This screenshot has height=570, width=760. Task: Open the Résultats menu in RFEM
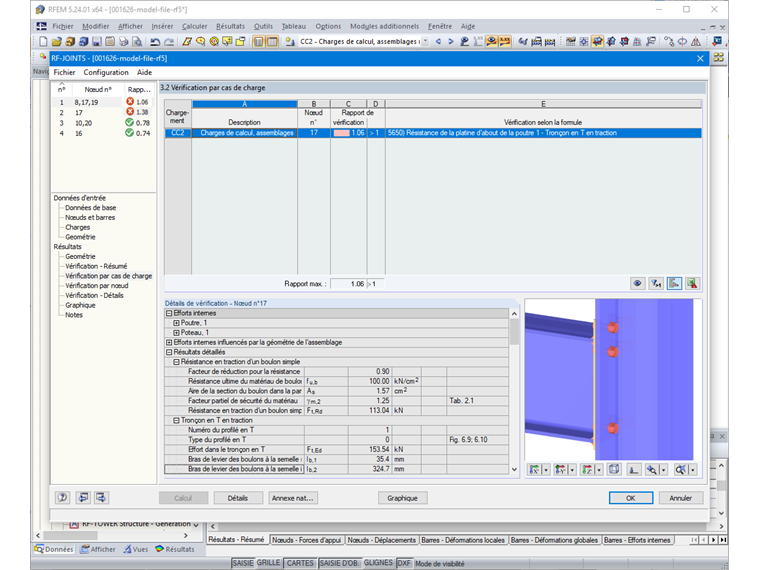(230, 26)
